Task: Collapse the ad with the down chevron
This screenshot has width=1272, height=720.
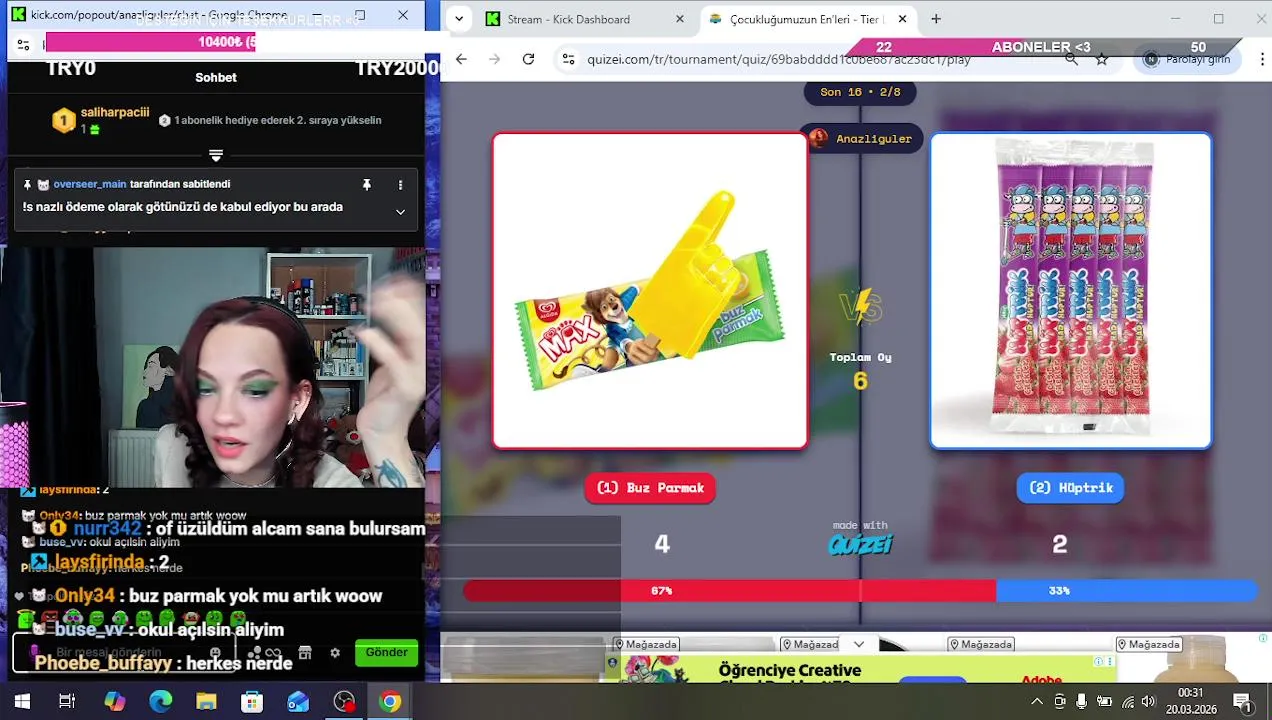Action: tap(859, 644)
